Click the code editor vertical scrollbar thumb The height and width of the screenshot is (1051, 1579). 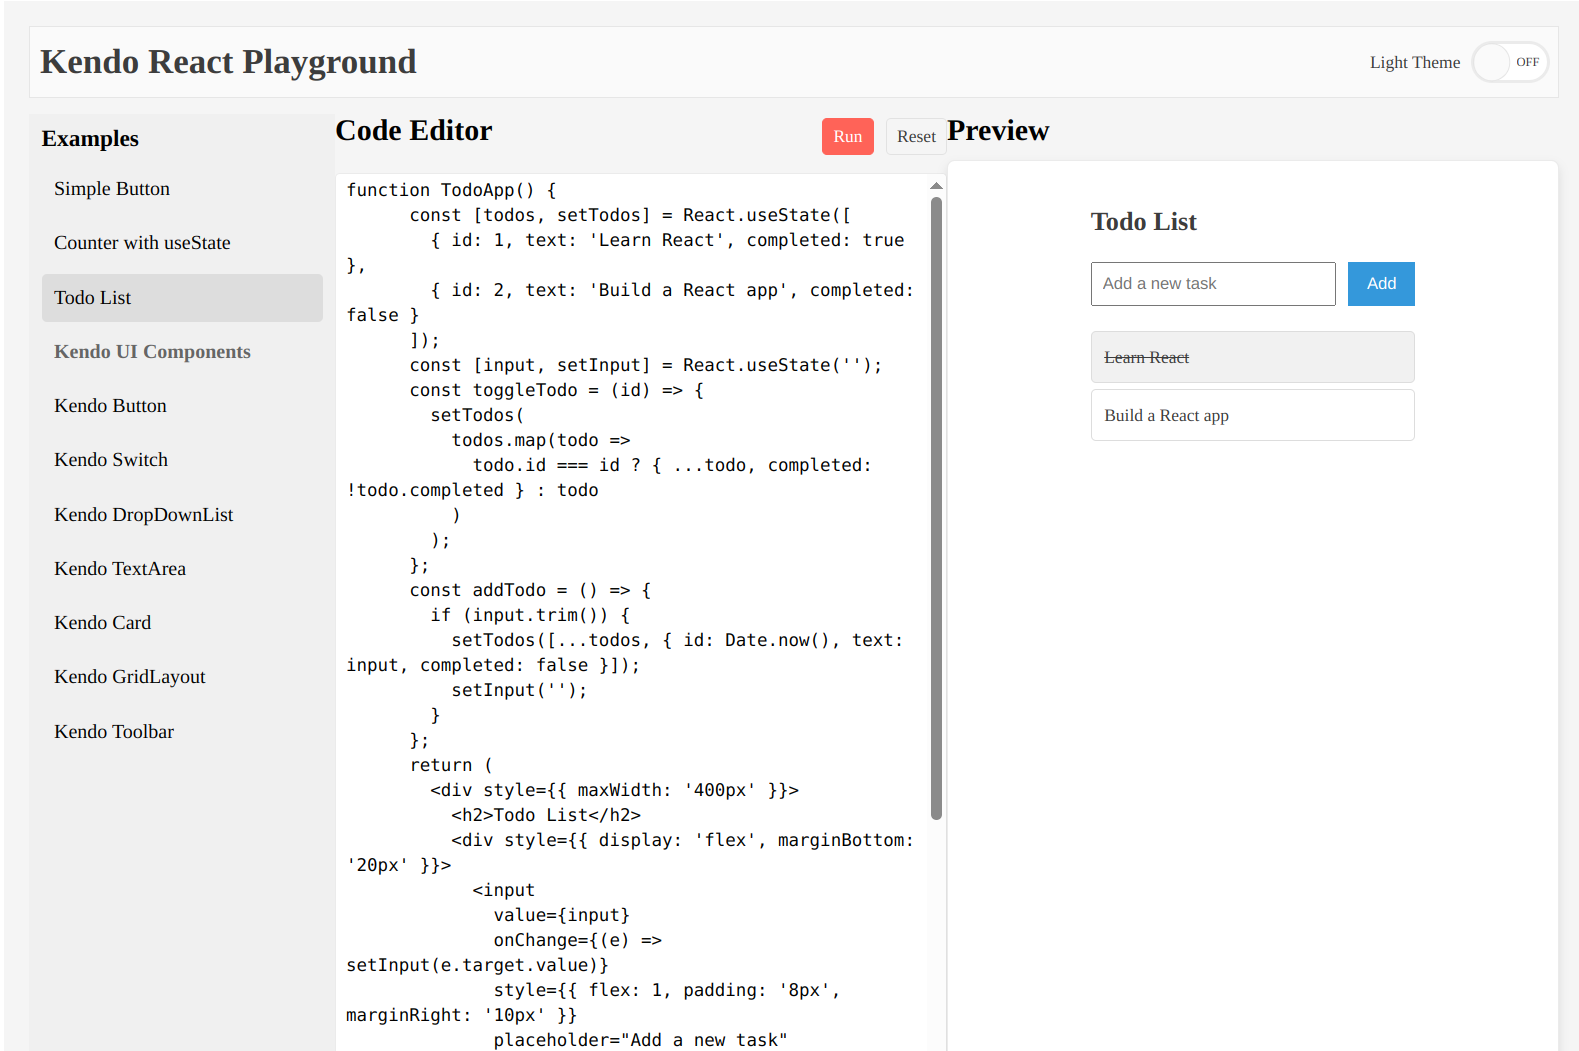[936, 508]
